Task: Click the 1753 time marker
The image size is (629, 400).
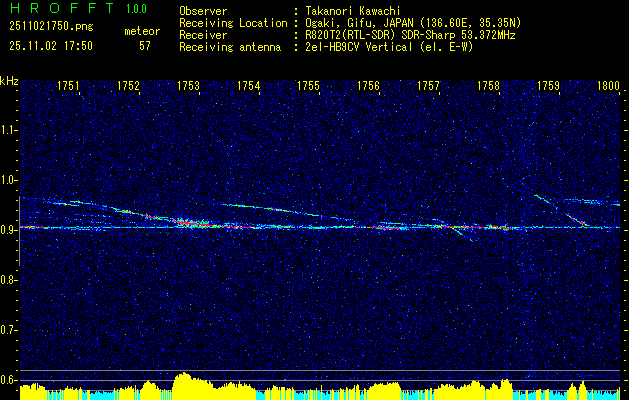Action: (189, 85)
